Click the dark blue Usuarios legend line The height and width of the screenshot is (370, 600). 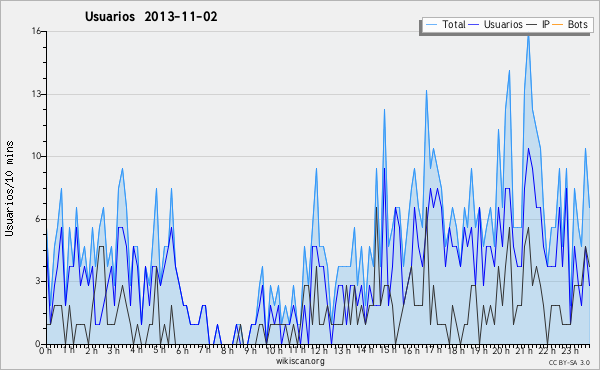coord(474,25)
